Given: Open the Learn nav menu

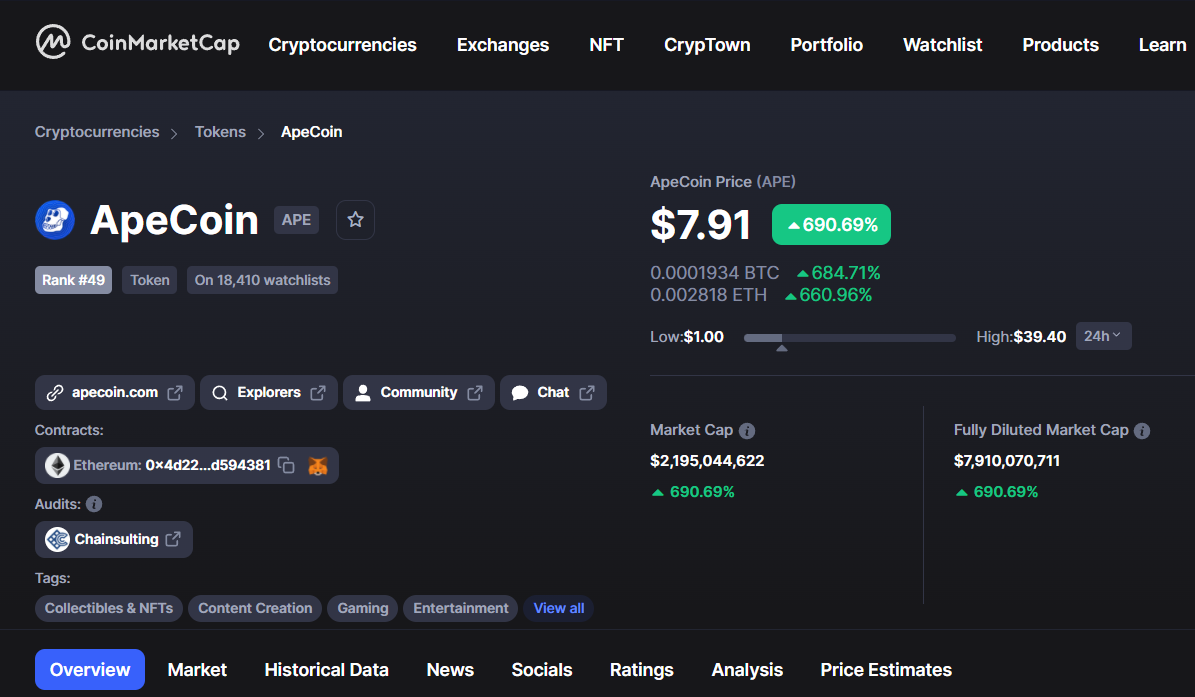Looking at the screenshot, I should click(x=1162, y=45).
